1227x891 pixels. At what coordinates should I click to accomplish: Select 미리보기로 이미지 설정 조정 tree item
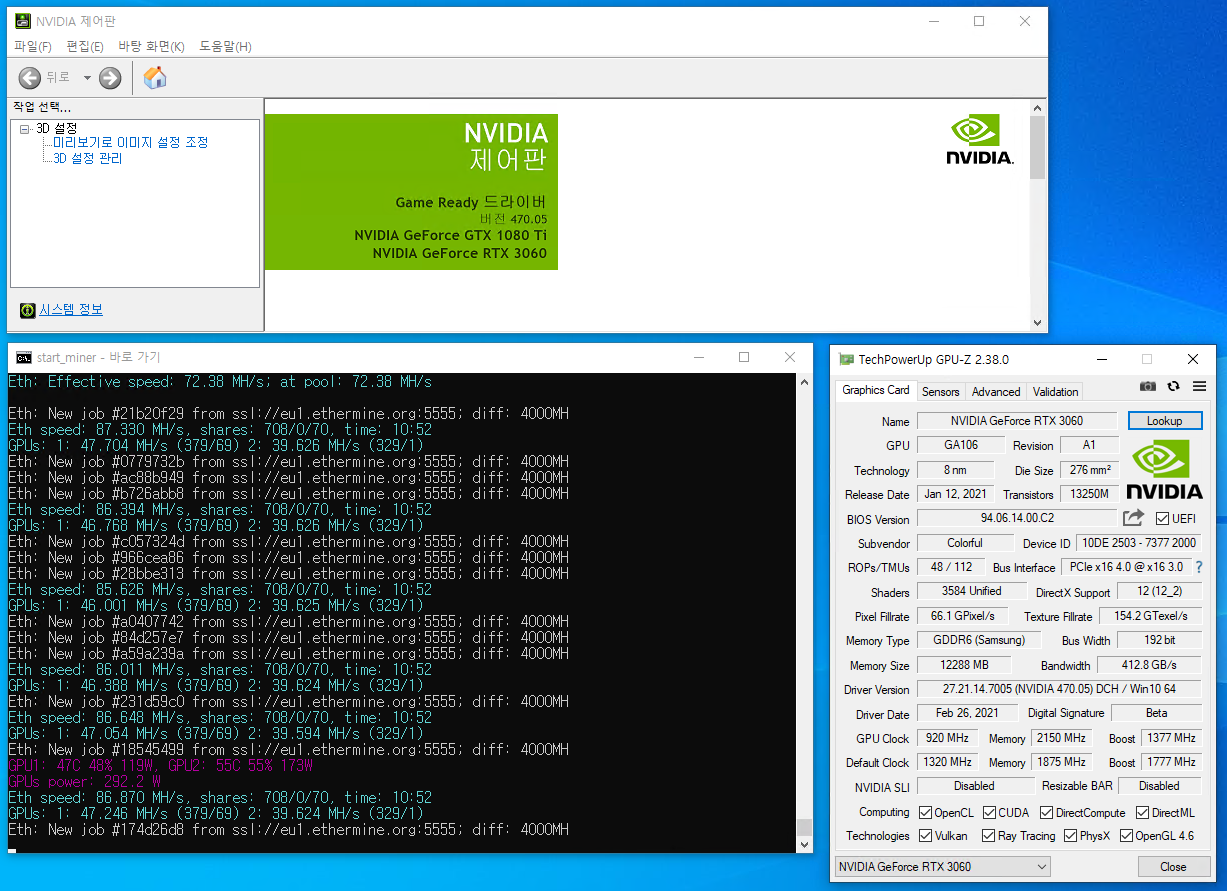tap(131, 143)
